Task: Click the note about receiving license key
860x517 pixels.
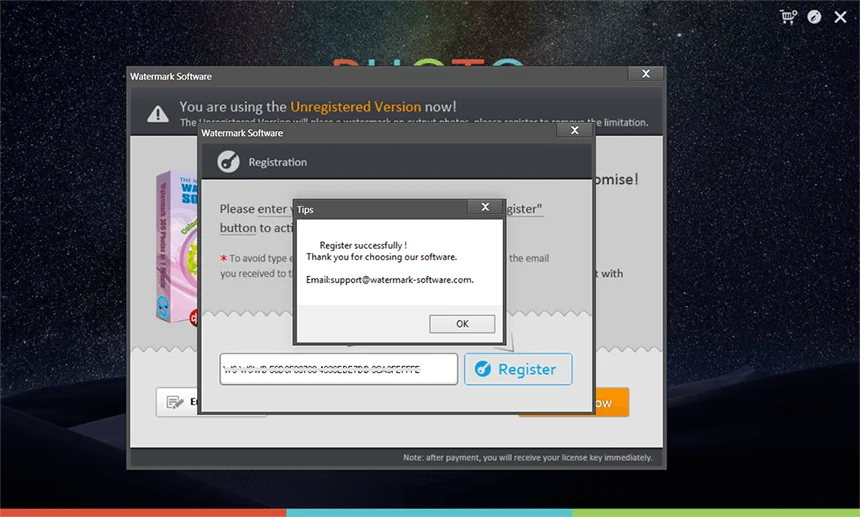Action: pos(528,457)
